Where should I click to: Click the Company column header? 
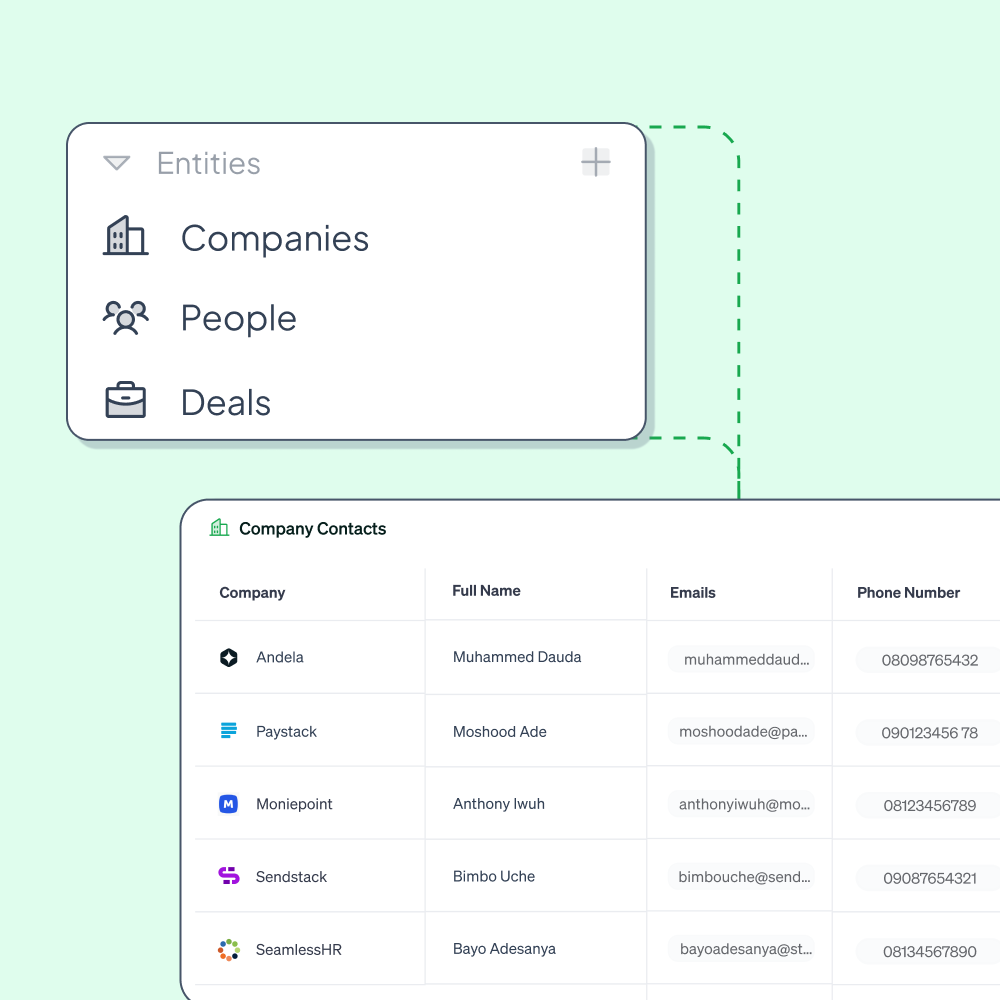252,593
